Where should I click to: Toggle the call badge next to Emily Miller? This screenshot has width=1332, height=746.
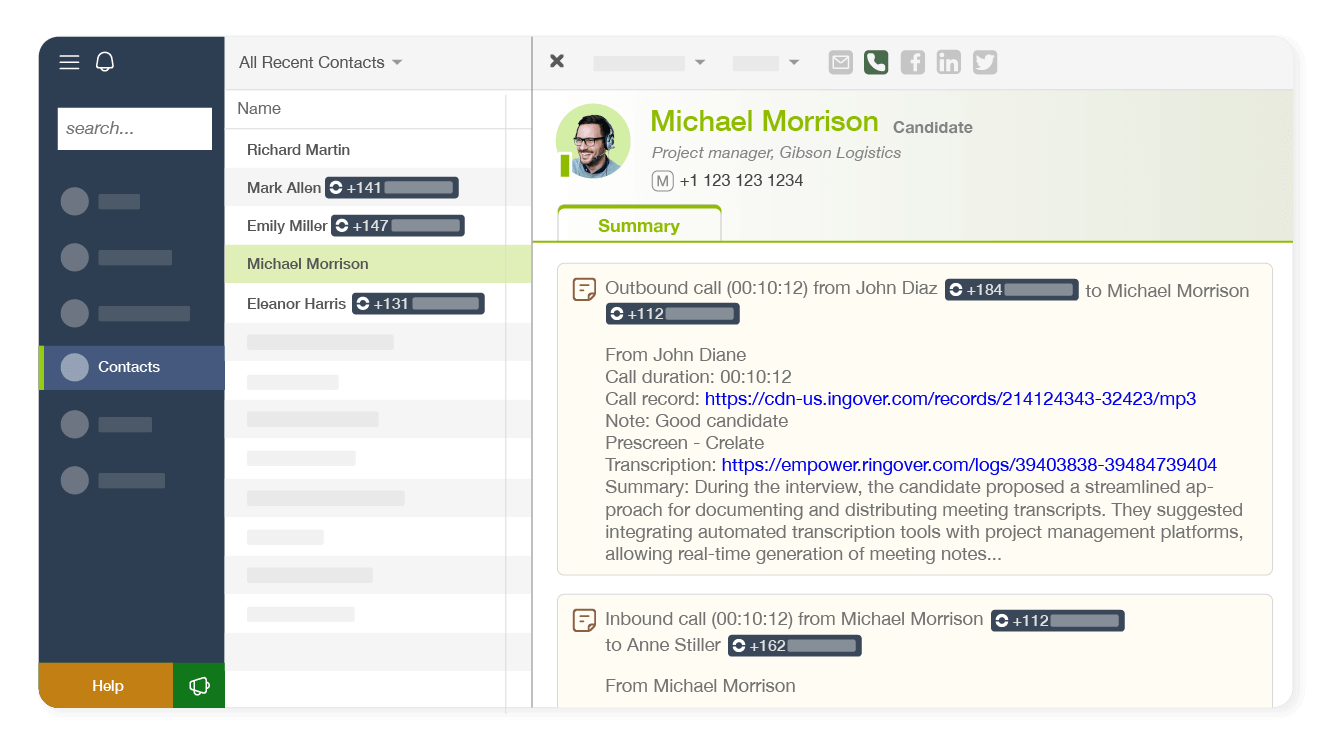(397, 225)
